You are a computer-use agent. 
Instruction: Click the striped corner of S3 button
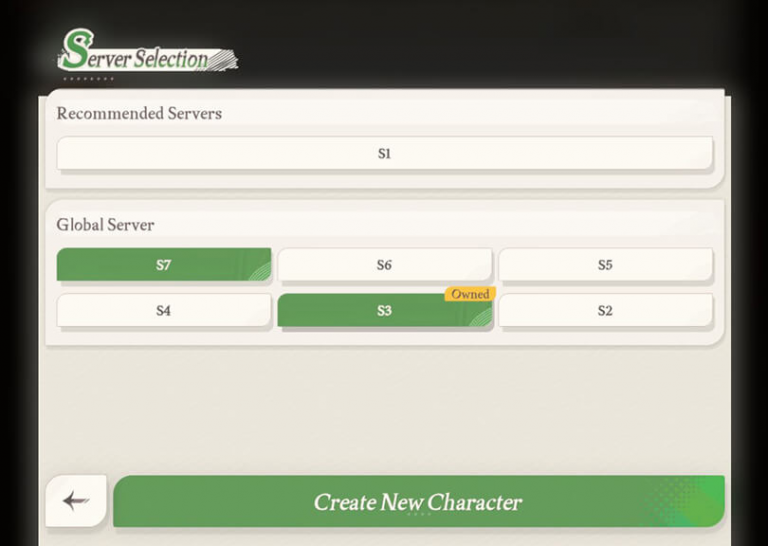pyautogui.click(x=481, y=317)
